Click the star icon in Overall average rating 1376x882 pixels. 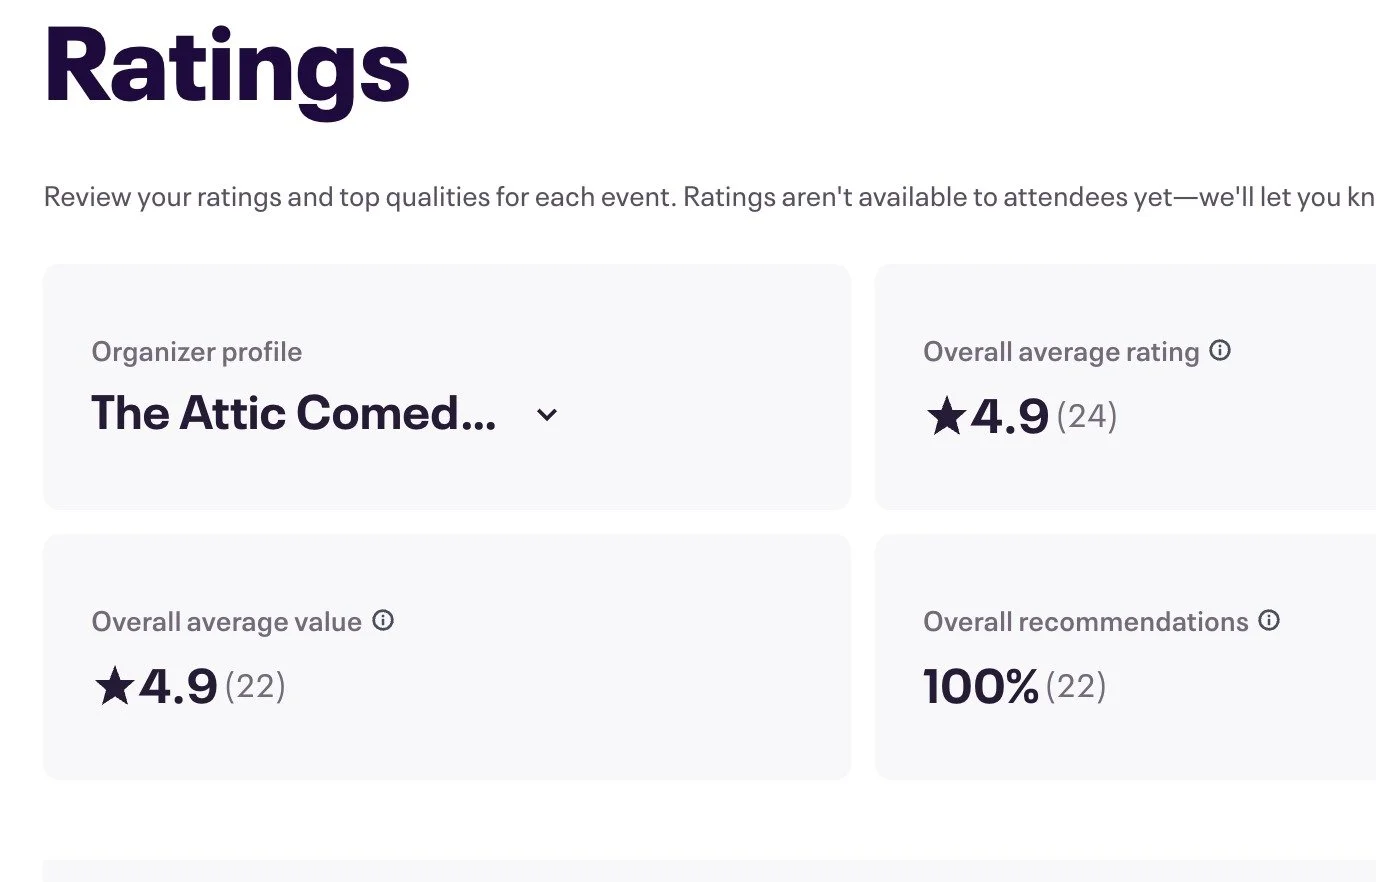pos(945,416)
